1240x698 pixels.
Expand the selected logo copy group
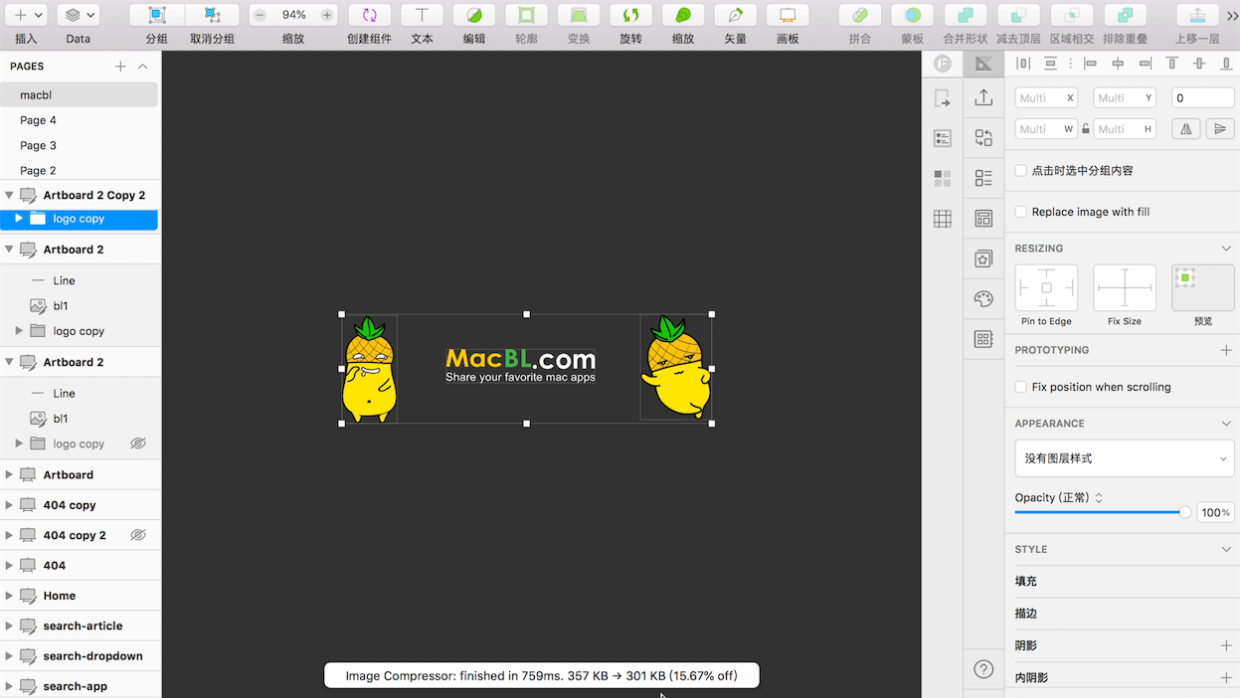pos(18,218)
